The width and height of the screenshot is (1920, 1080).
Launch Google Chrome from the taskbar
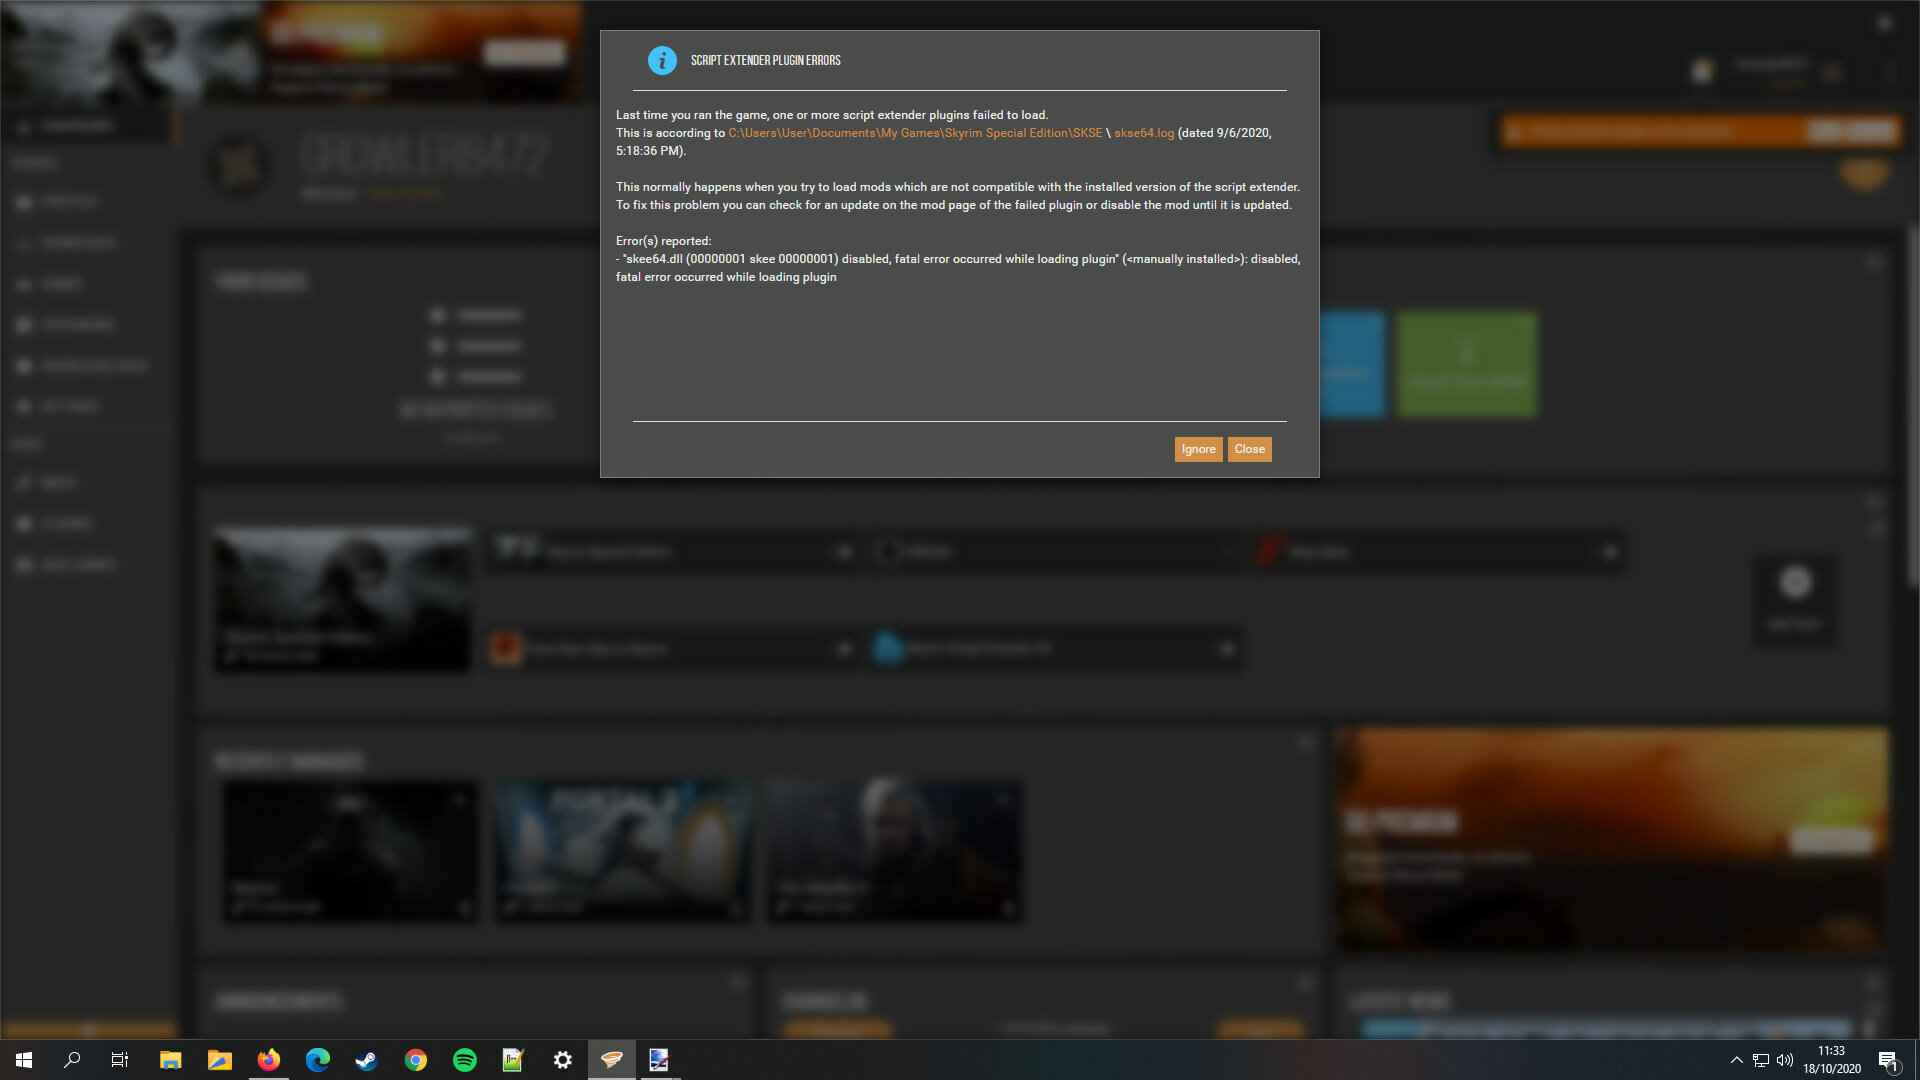[415, 1060]
